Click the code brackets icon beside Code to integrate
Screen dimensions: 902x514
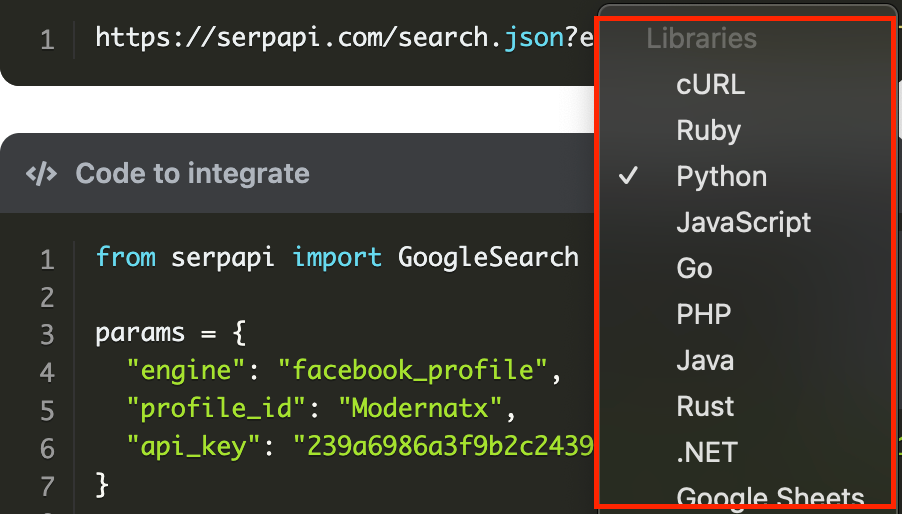(x=41, y=174)
